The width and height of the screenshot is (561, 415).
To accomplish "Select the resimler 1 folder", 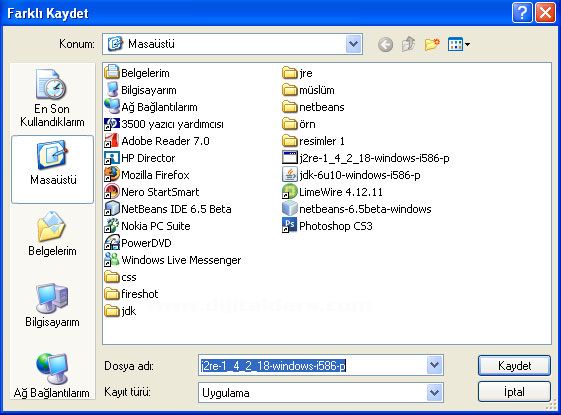I will [x=313, y=141].
